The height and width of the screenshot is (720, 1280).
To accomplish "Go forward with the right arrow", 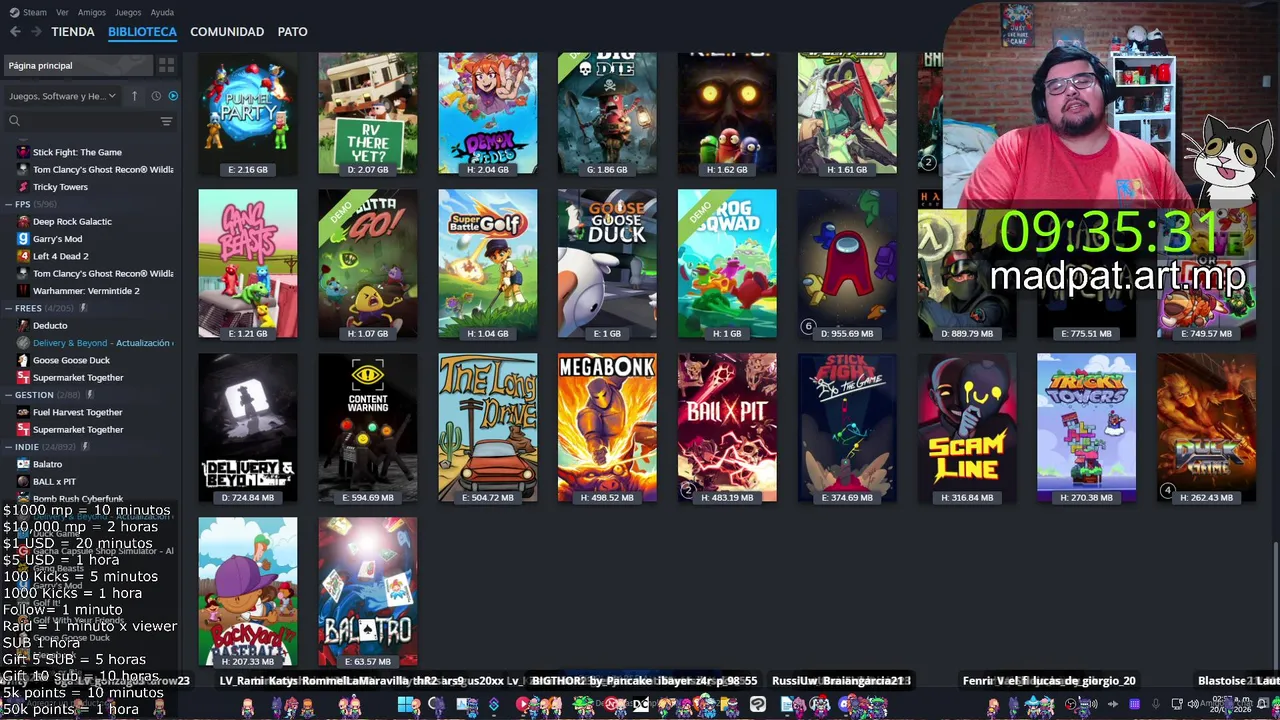I will coord(36,32).
